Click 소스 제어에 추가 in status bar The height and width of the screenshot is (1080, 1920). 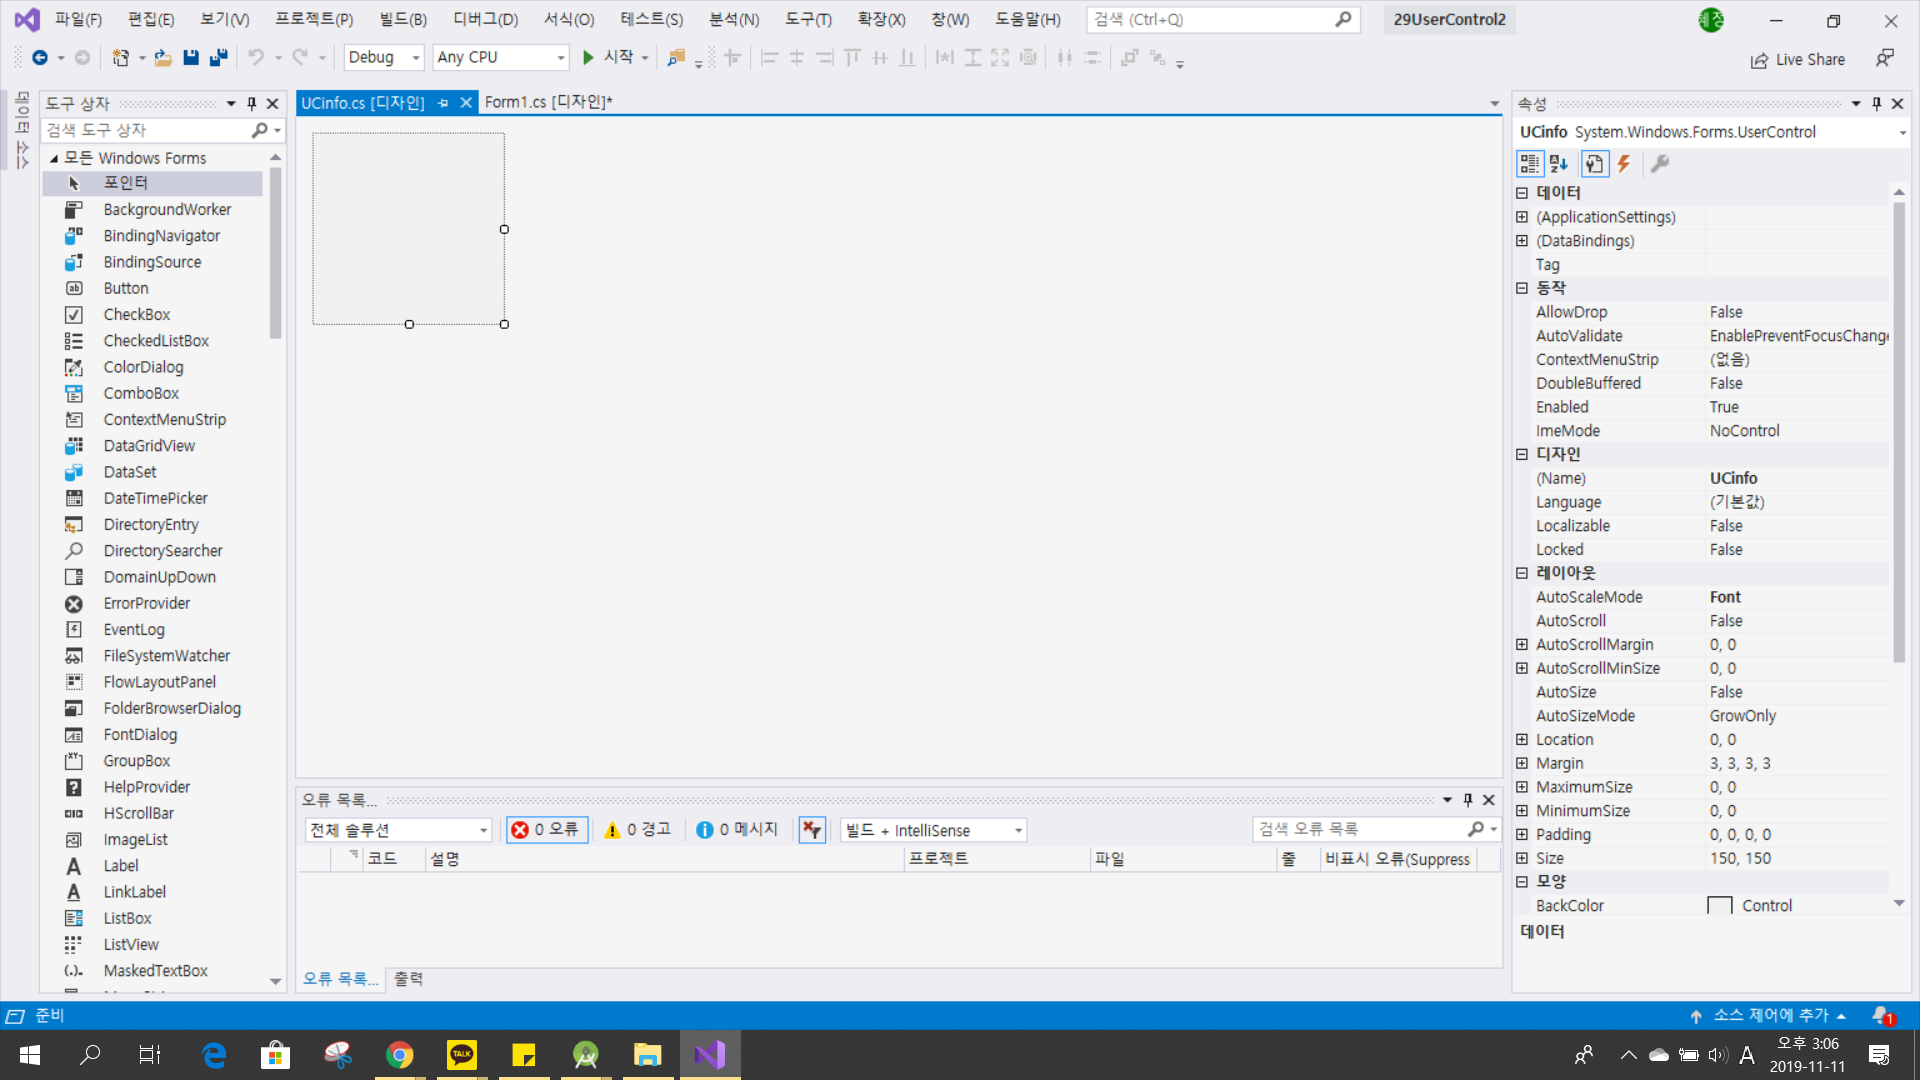(1770, 1016)
